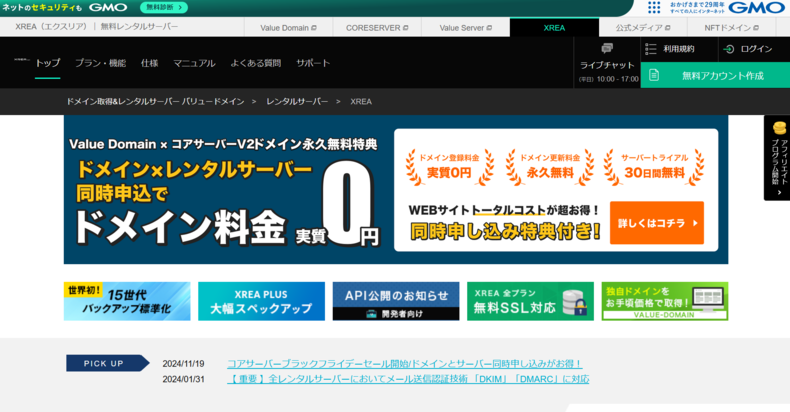
Task: Open the API公開のお知らせ banner
Action: pyautogui.click(x=396, y=301)
